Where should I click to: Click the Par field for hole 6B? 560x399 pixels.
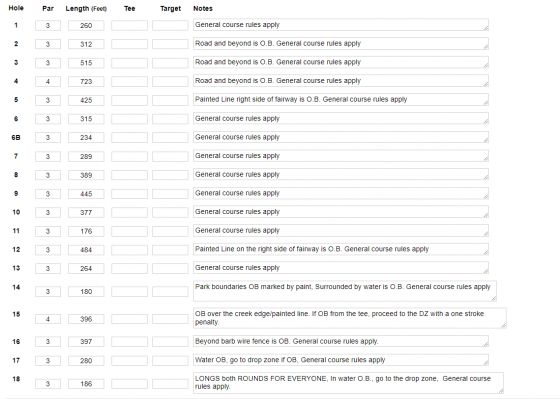pos(48,138)
